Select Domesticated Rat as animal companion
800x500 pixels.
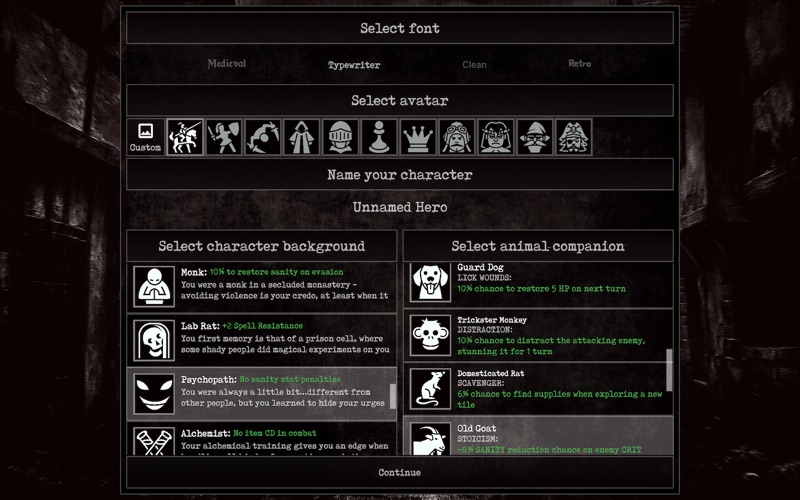(538, 389)
